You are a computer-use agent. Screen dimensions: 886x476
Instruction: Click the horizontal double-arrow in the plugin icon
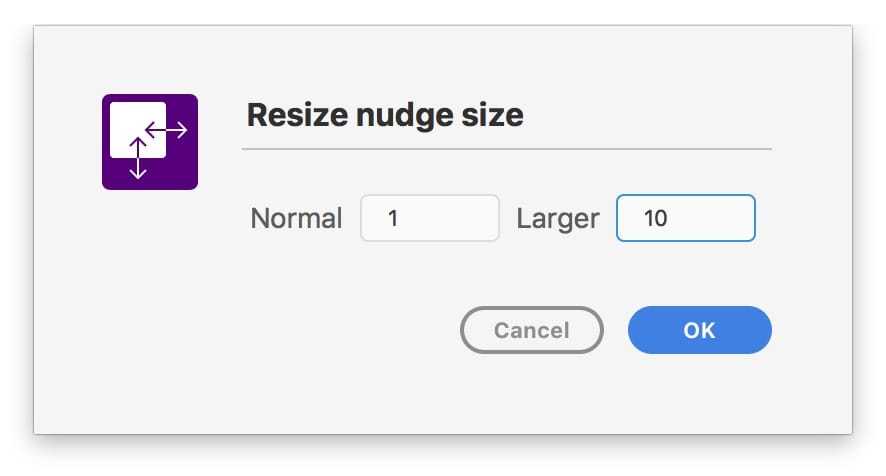pos(166,129)
